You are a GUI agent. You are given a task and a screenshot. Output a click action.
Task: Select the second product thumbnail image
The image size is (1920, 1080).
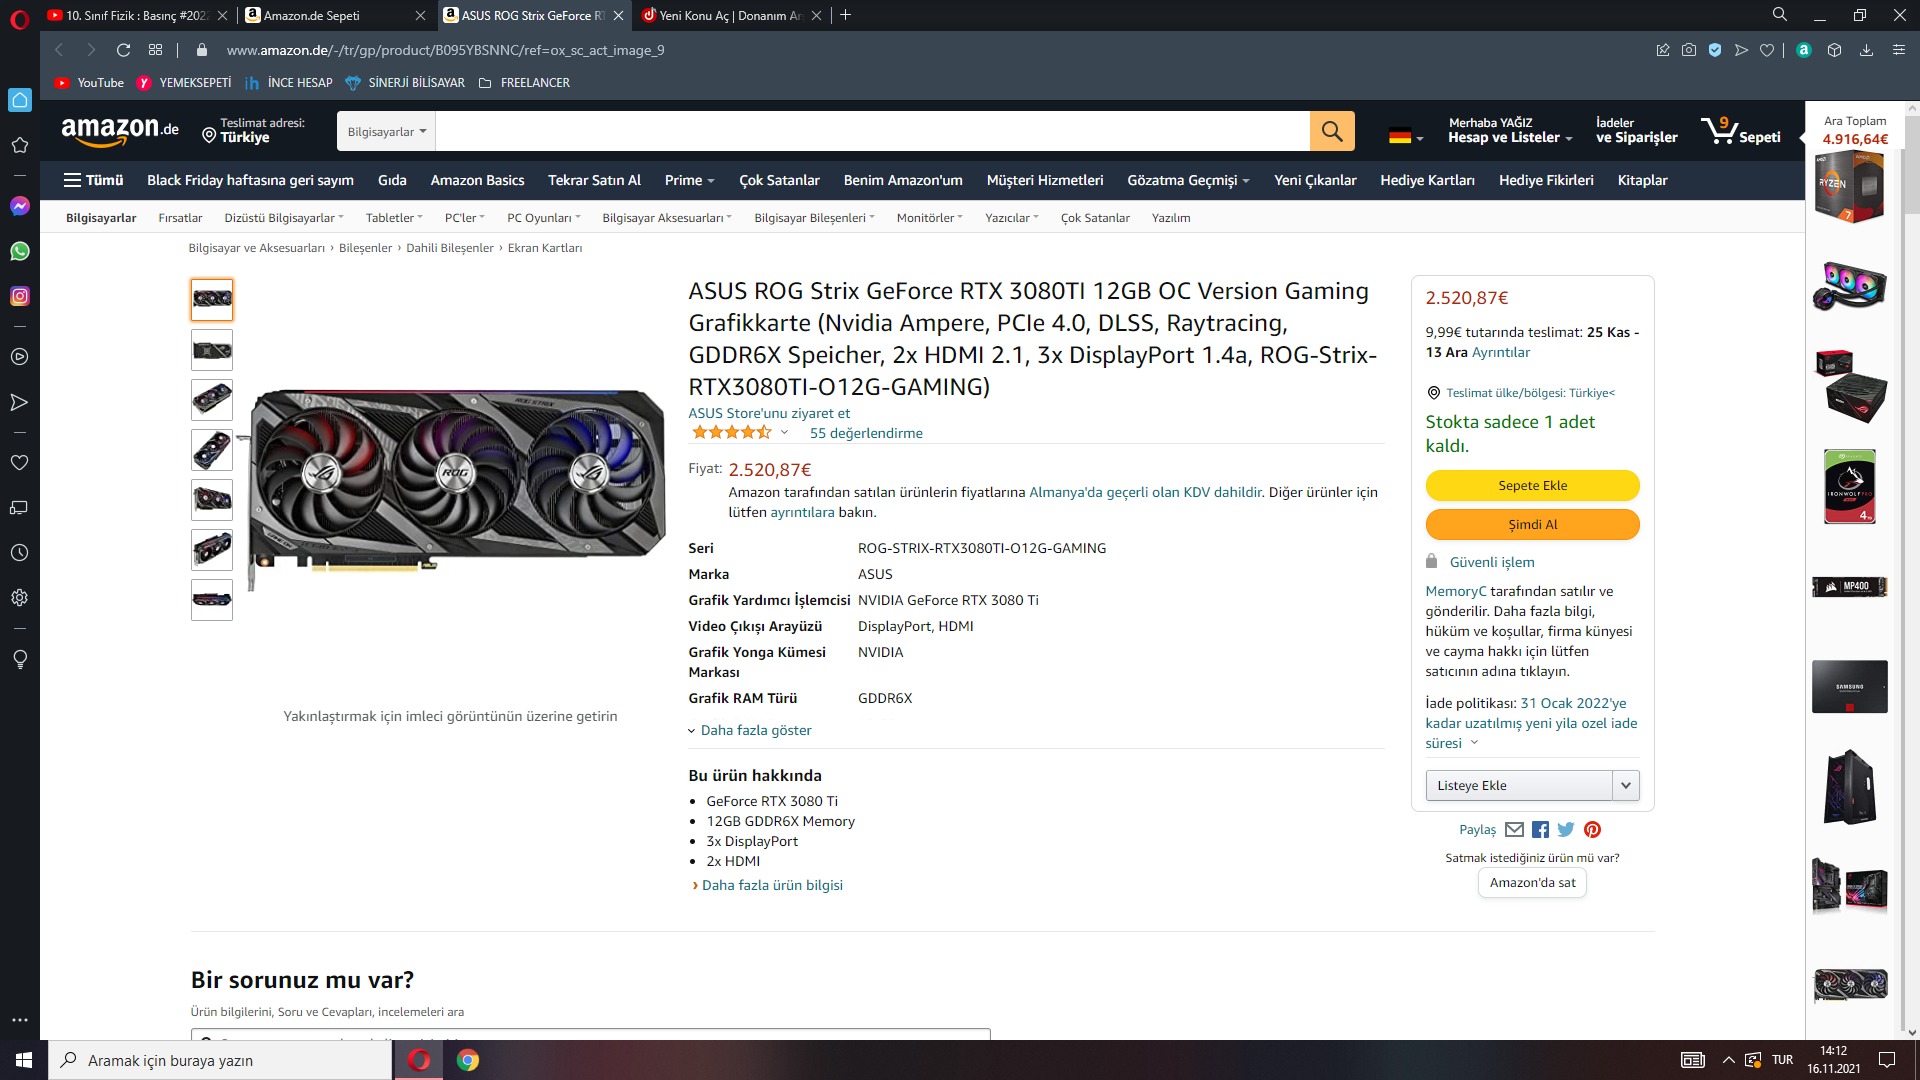pos(212,350)
